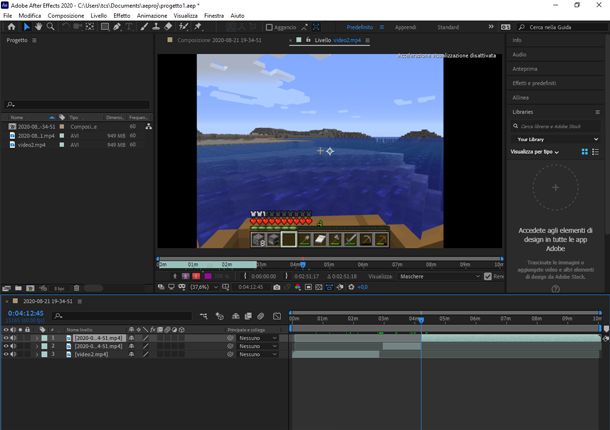Click the reset exposure icon
This screenshot has width=610, height=430.
[351, 287]
